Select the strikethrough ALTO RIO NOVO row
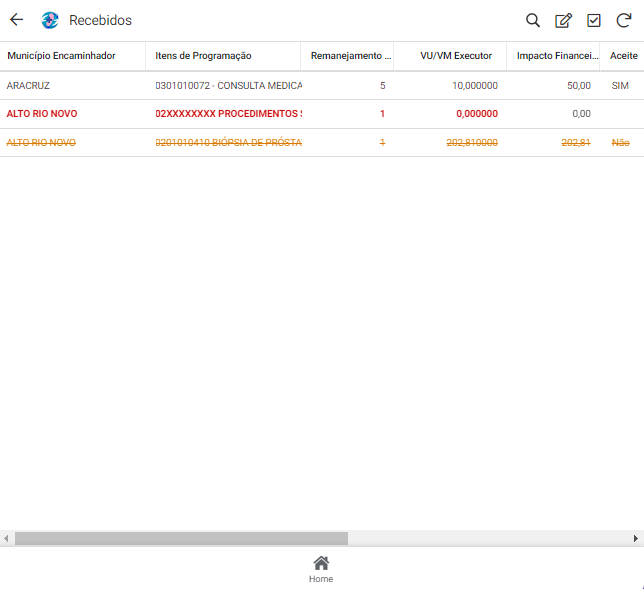 pyautogui.click(x=42, y=143)
